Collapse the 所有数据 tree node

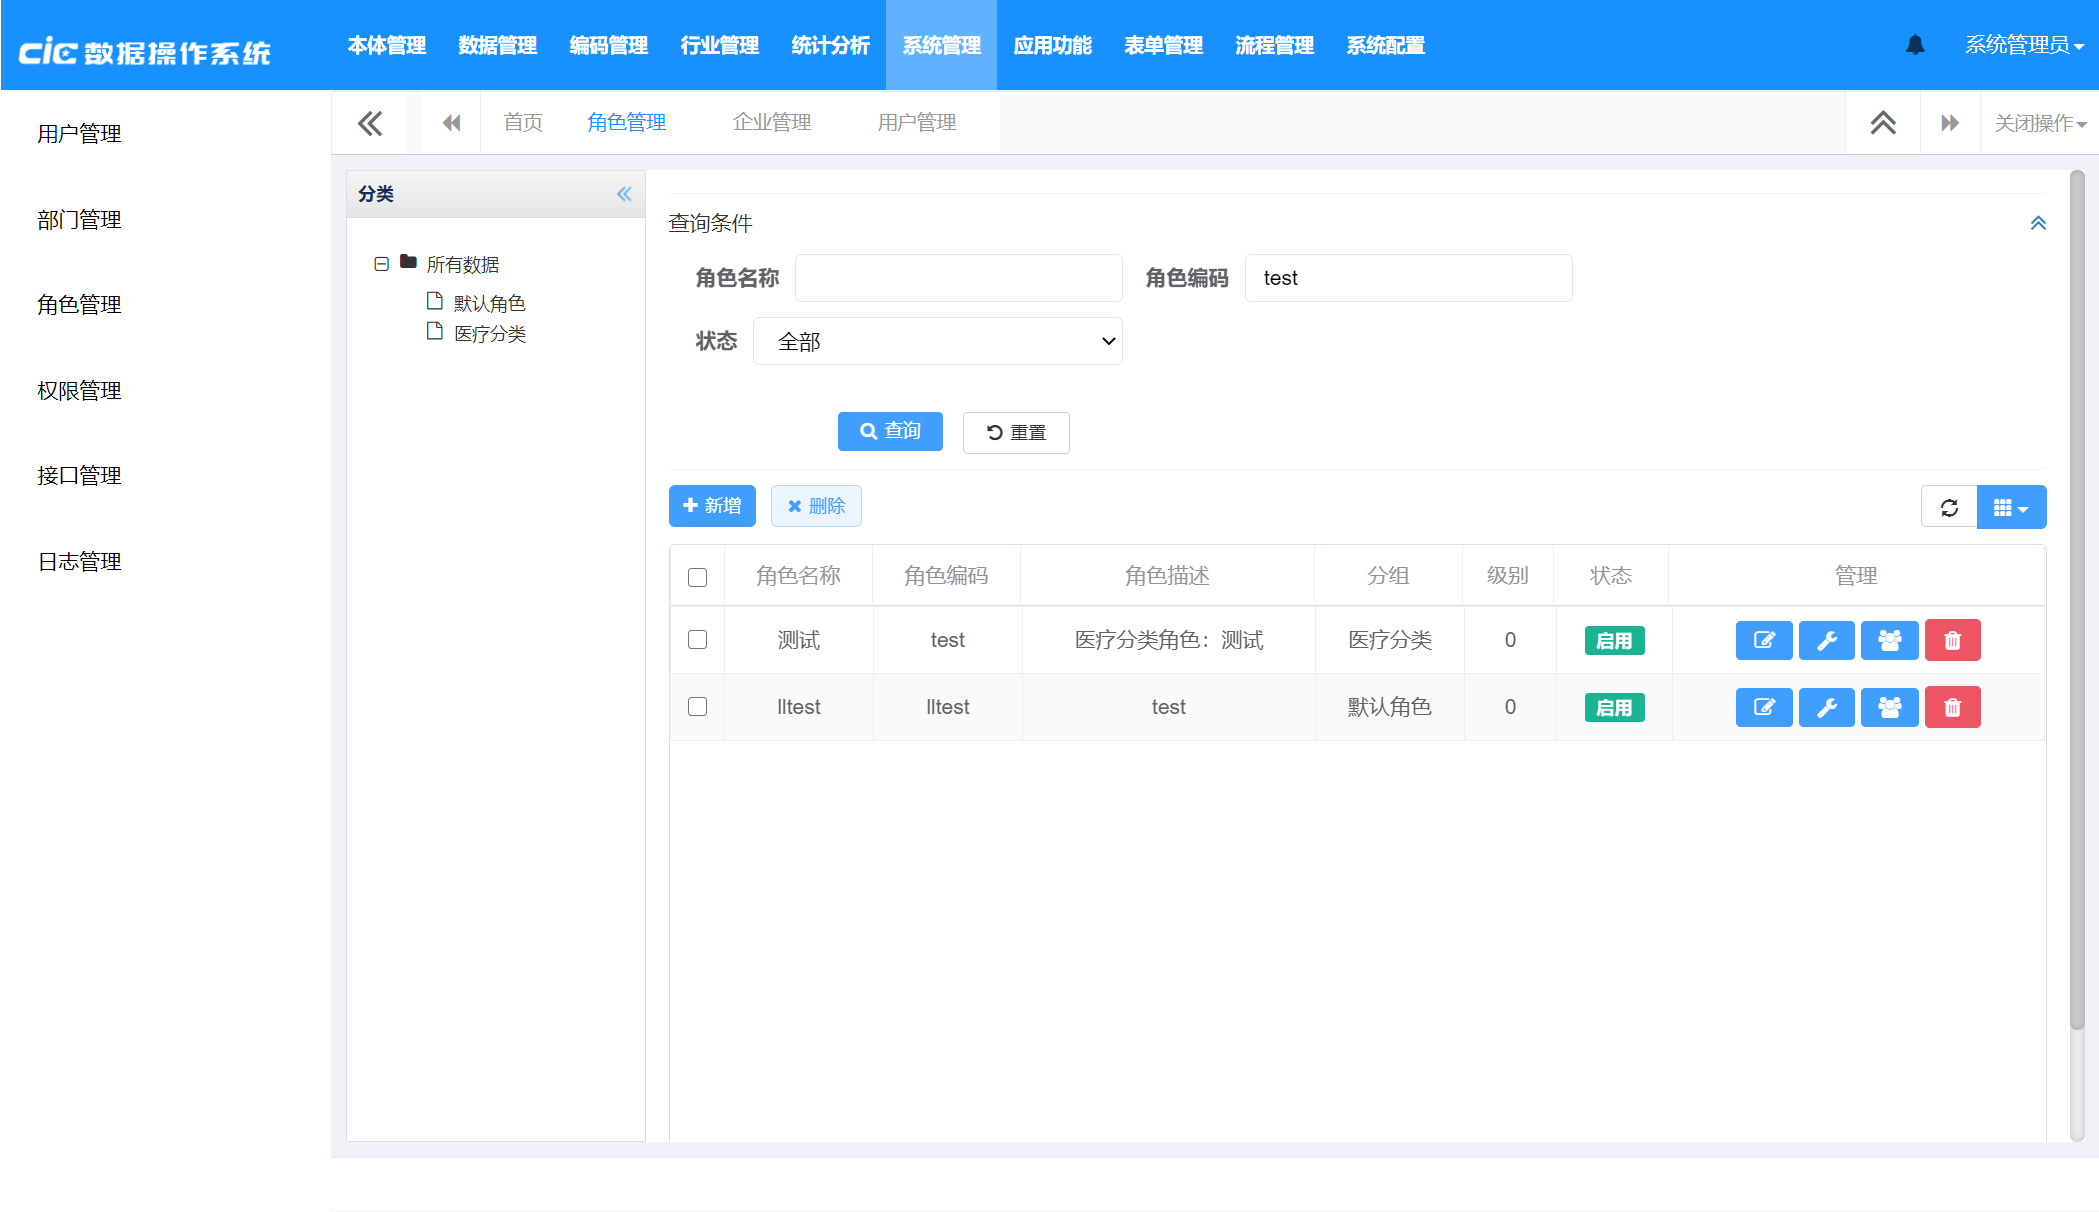[x=381, y=264]
